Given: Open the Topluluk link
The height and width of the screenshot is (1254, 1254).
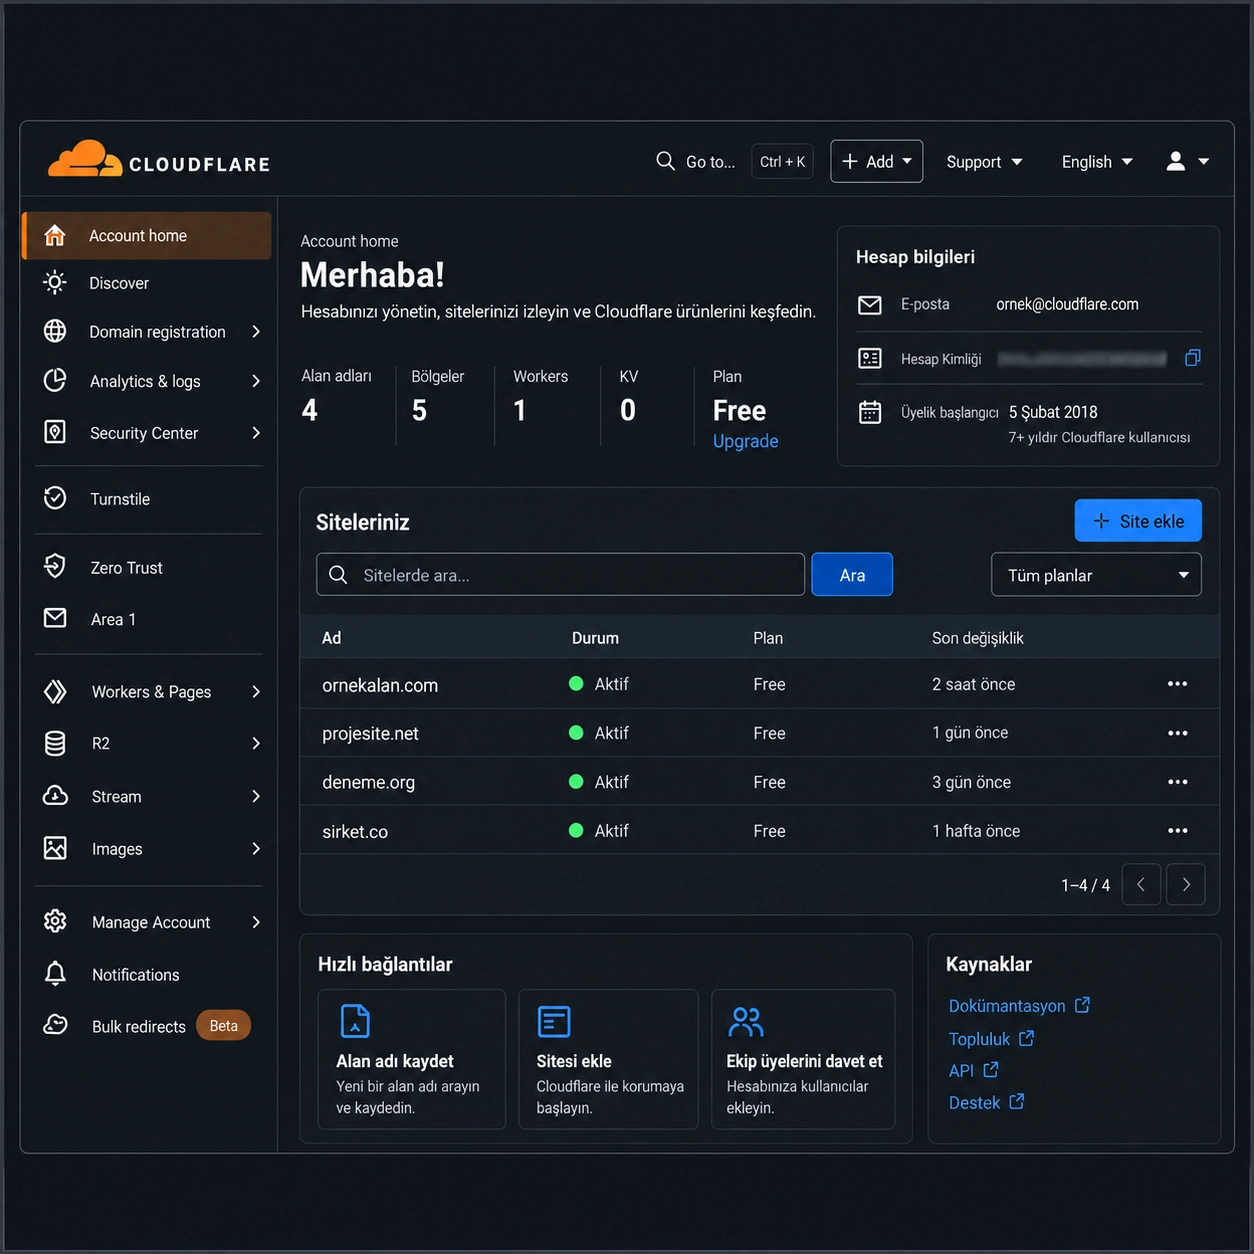Looking at the screenshot, I should 991,1039.
